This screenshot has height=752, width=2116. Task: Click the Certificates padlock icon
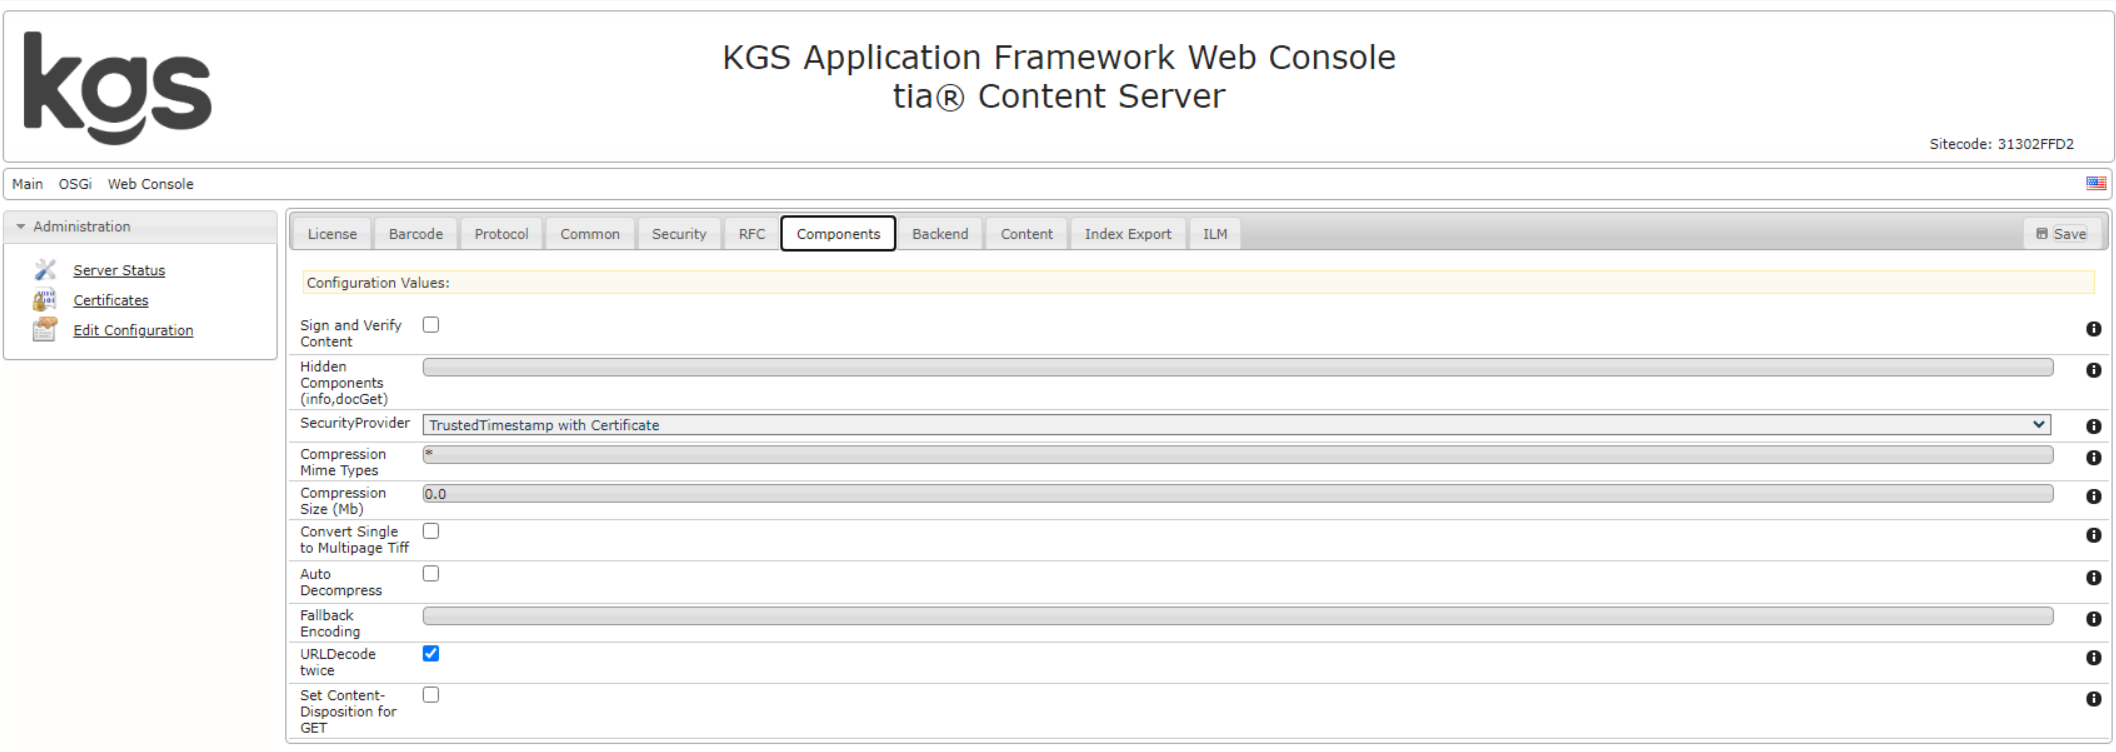pos(45,299)
